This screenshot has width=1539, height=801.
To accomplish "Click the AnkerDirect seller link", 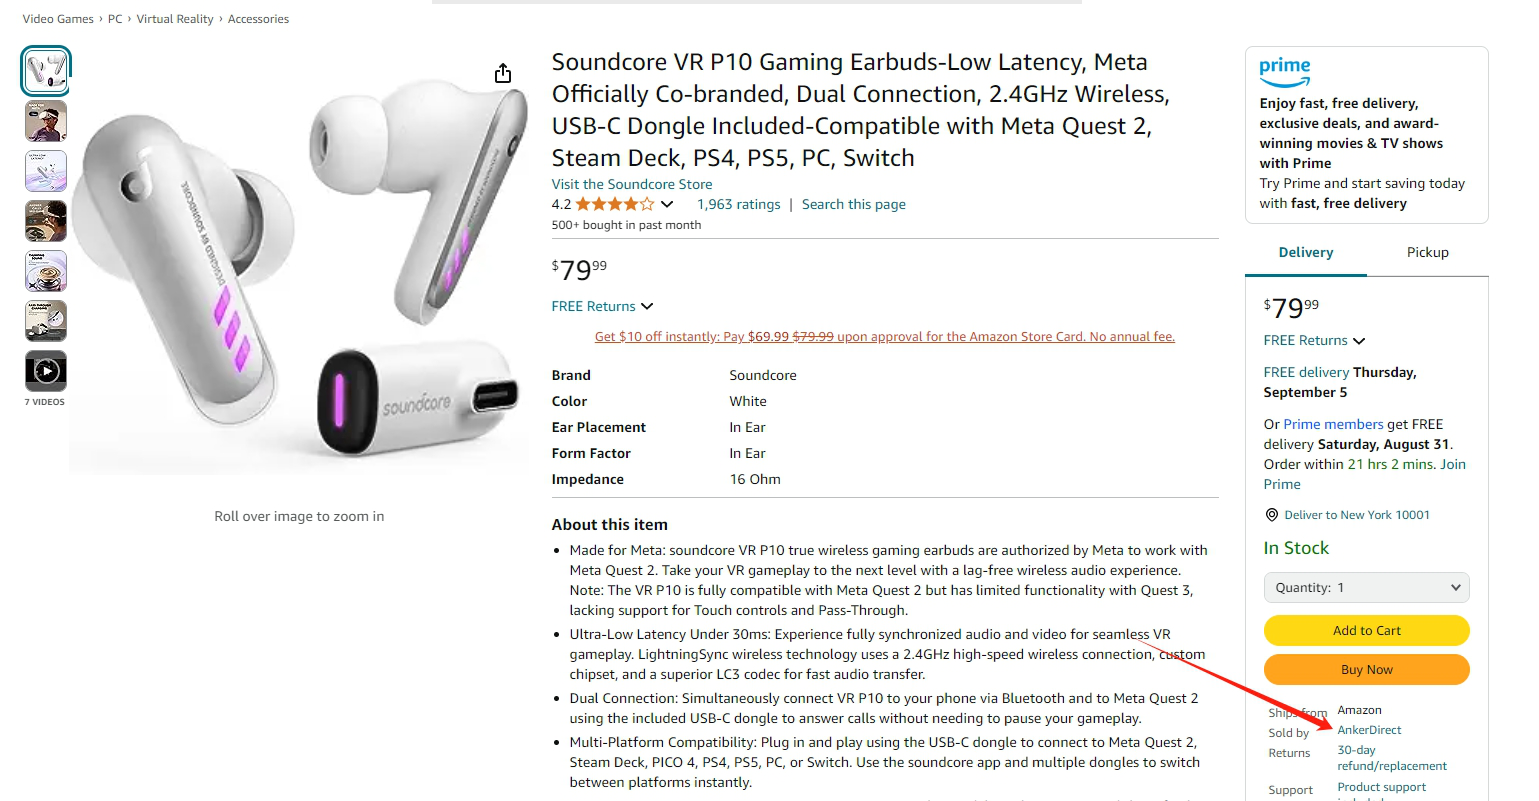I will (1369, 730).
